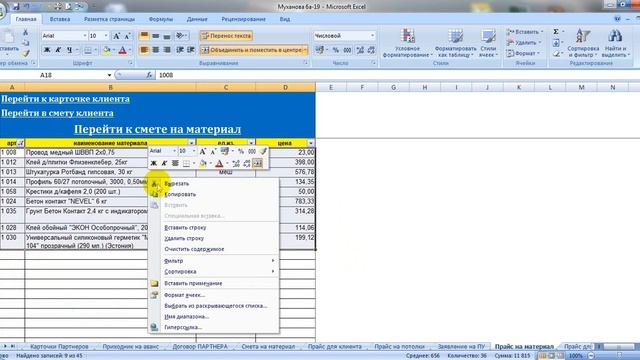Viewport: 640px width, 360px height.
Task: Follow link 'Перейти к смете на материал'
Action: click(157, 129)
